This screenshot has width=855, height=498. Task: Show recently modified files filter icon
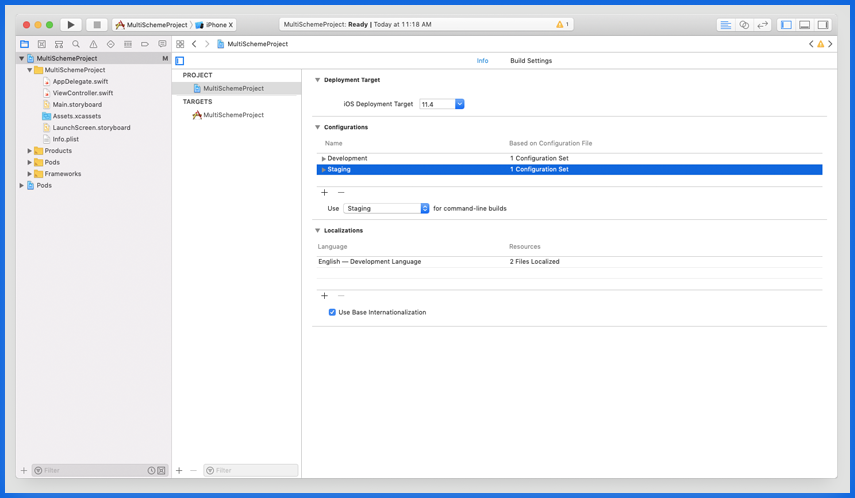(151, 471)
